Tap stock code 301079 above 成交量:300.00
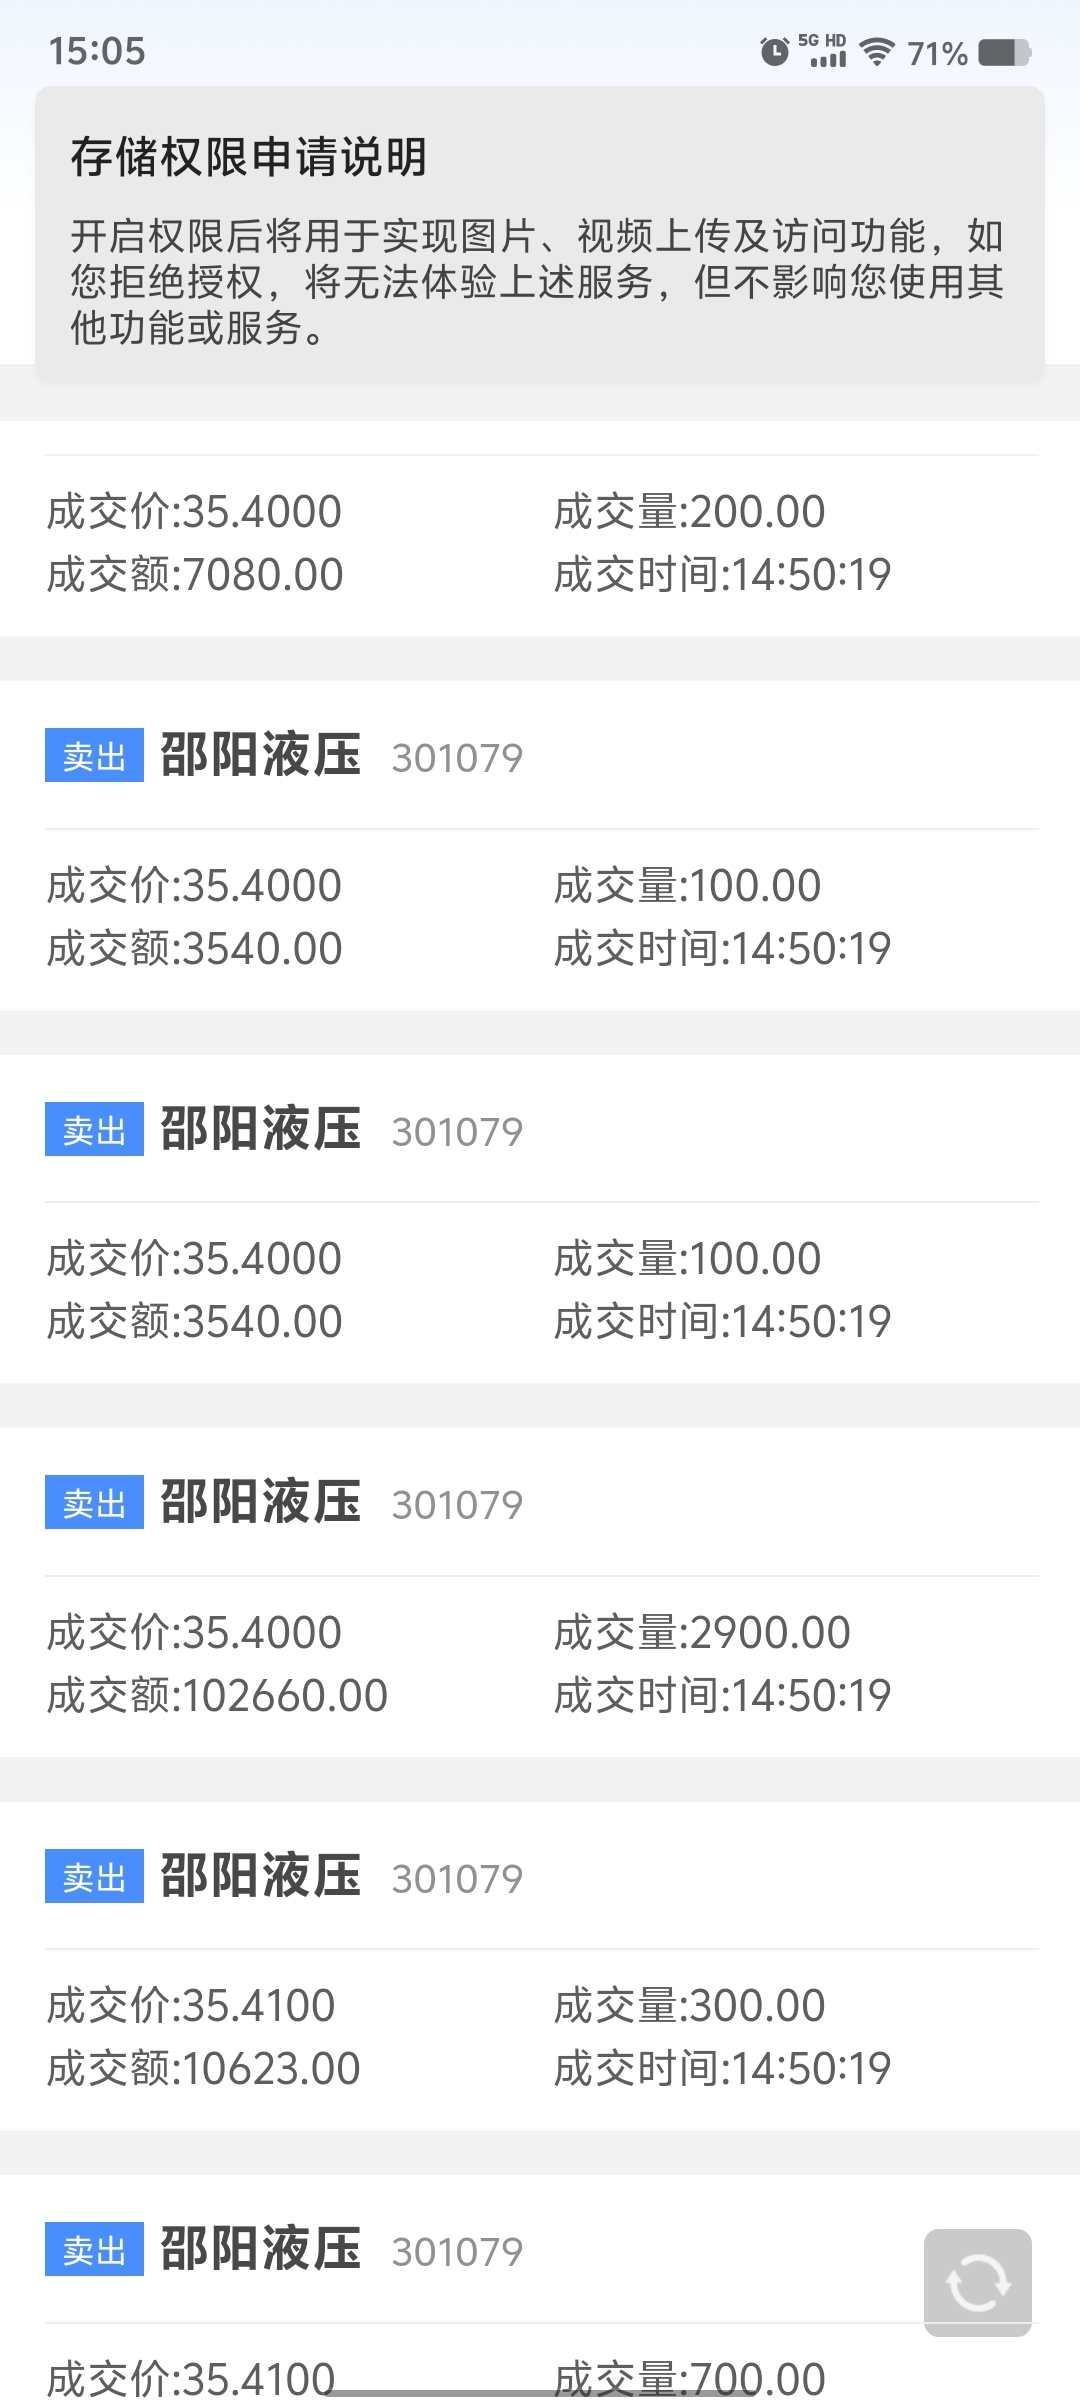Viewport: 1080px width, 2400px height. tap(457, 1879)
